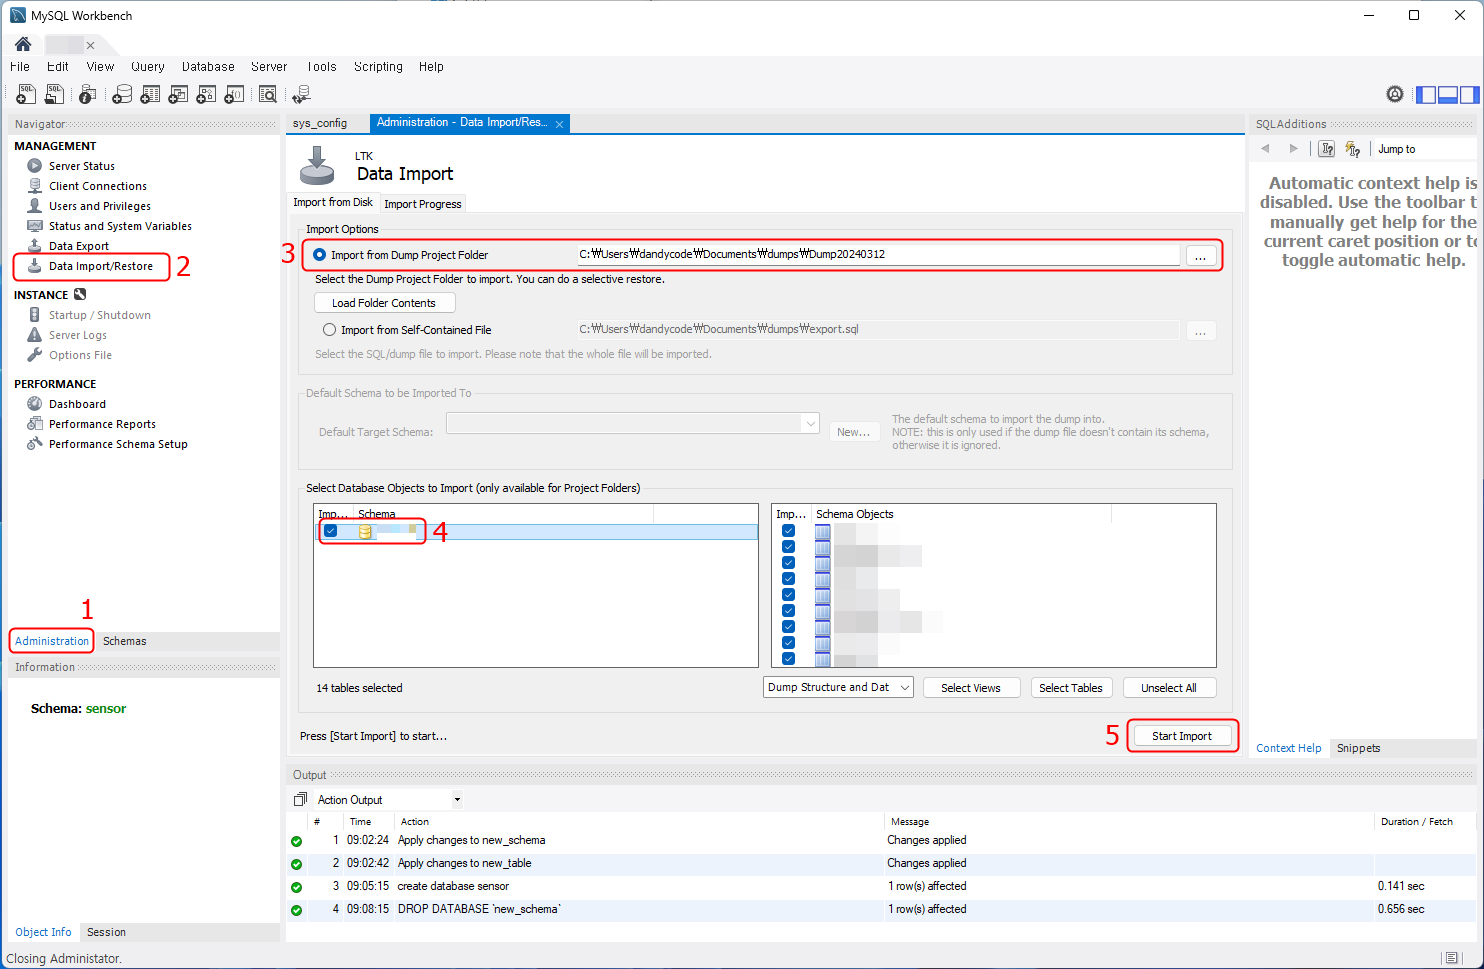
Task: Open Options File under Instance
Action: (x=80, y=355)
